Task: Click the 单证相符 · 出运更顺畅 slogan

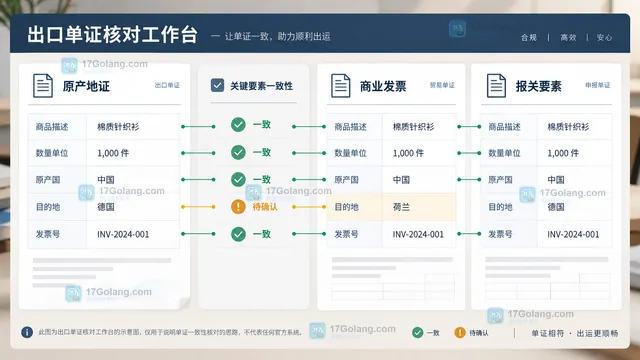Action: coord(575,333)
